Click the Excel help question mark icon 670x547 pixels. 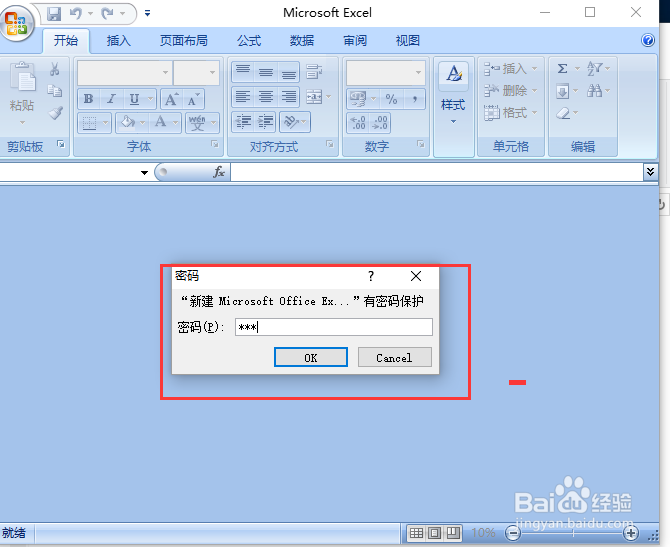[x=648, y=40]
